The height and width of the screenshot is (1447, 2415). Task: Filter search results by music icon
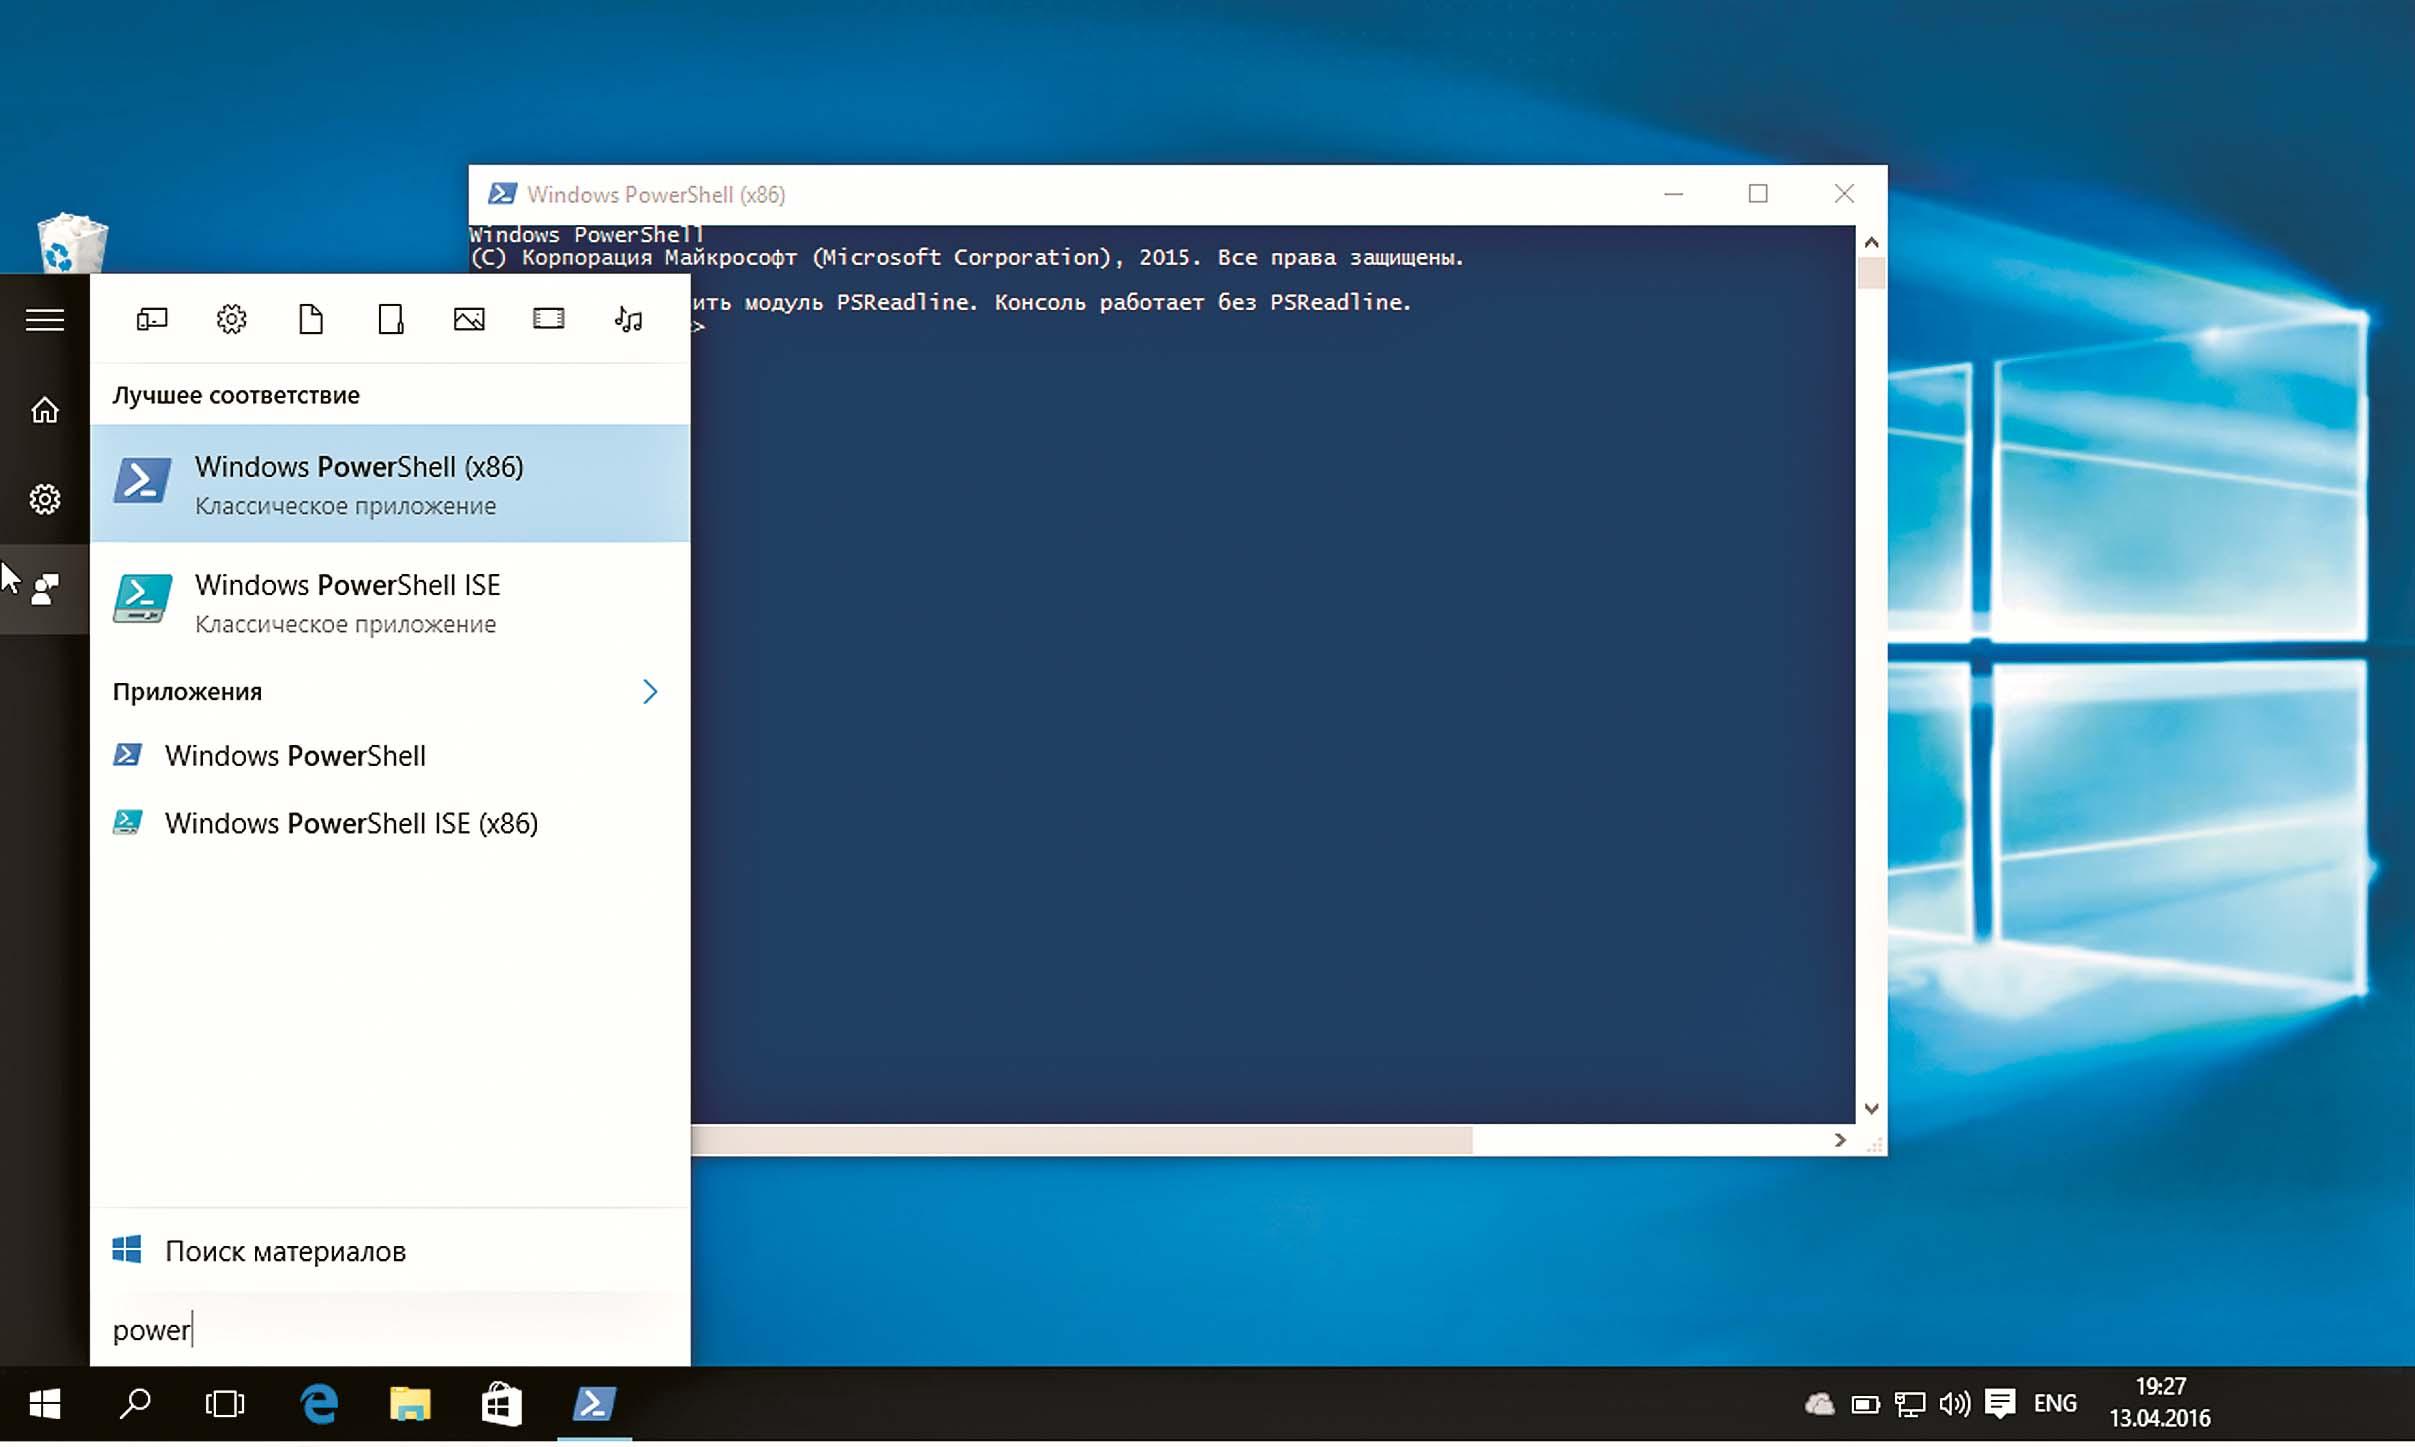[x=628, y=320]
